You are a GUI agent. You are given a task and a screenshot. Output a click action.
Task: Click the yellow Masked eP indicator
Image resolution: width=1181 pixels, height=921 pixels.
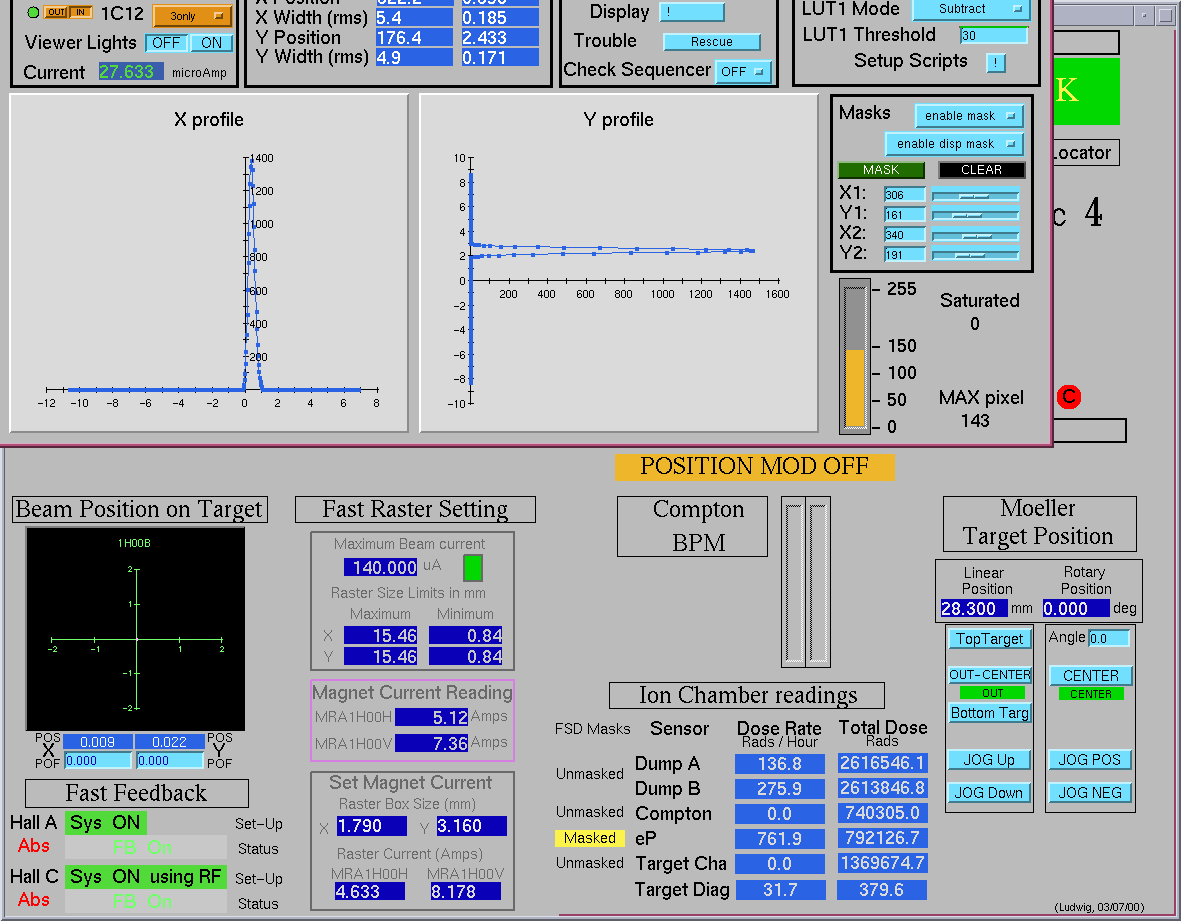590,838
